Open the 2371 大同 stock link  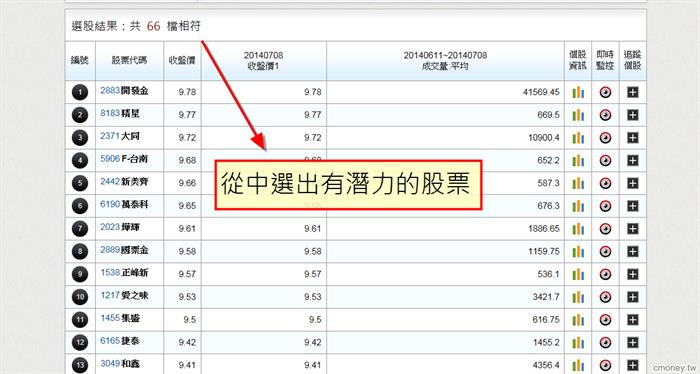[x=120, y=136]
